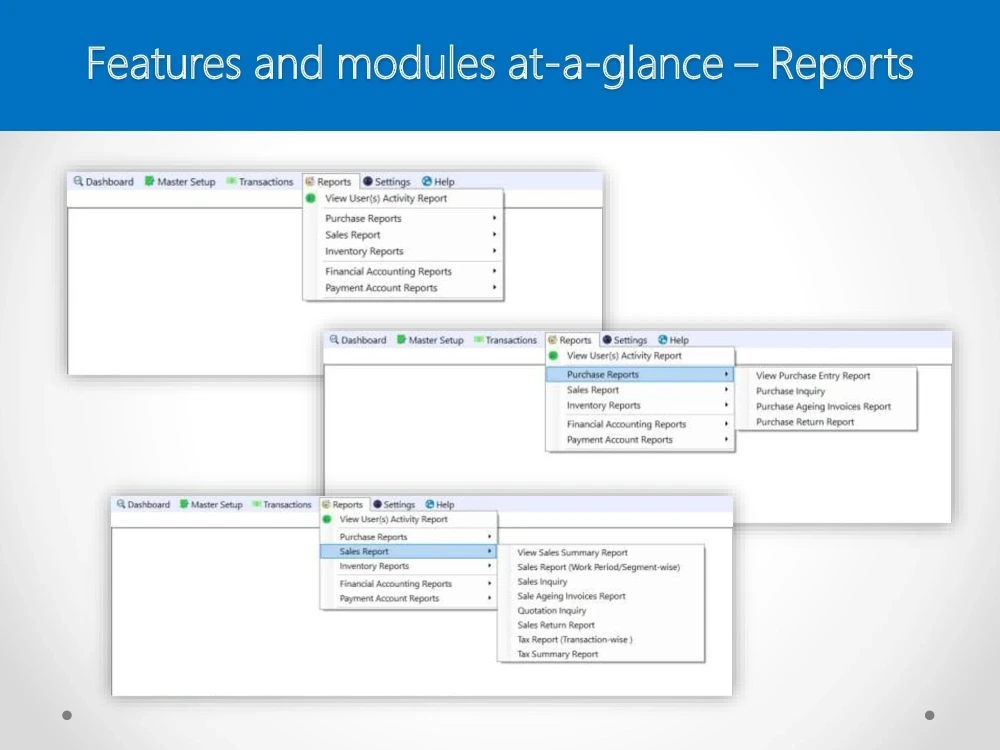Click Dashboard magnifier icon in top window
The image size is (1000, 750).
(x=78, y=181)
